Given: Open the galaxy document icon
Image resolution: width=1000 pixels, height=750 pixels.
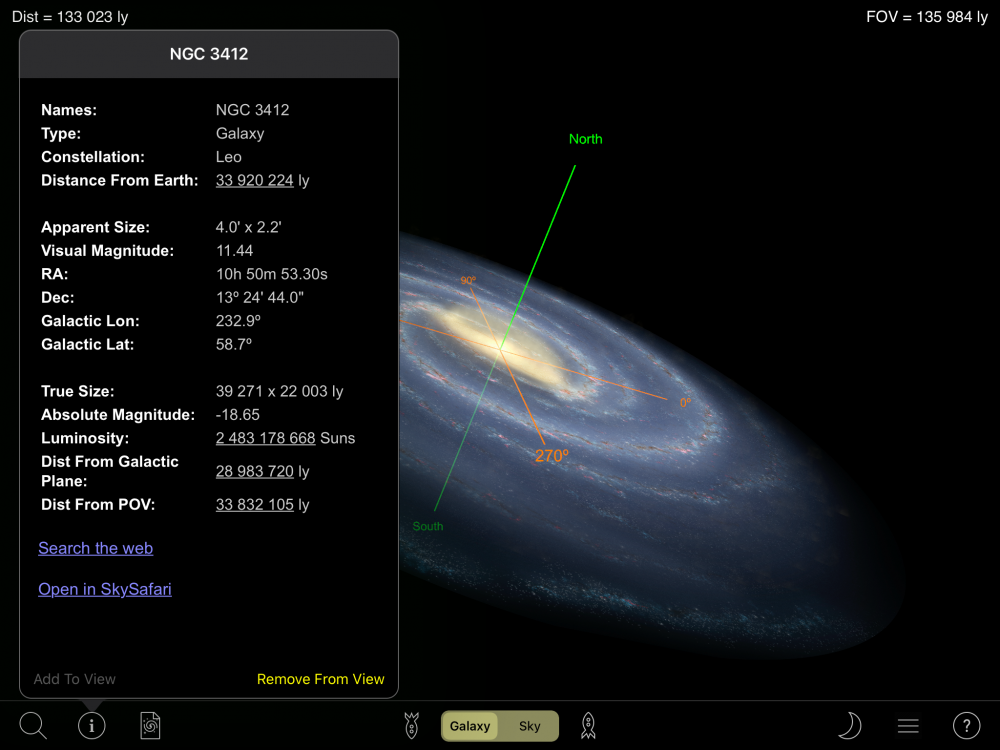Looking at the screenshot, I should (x=151, y=726).
